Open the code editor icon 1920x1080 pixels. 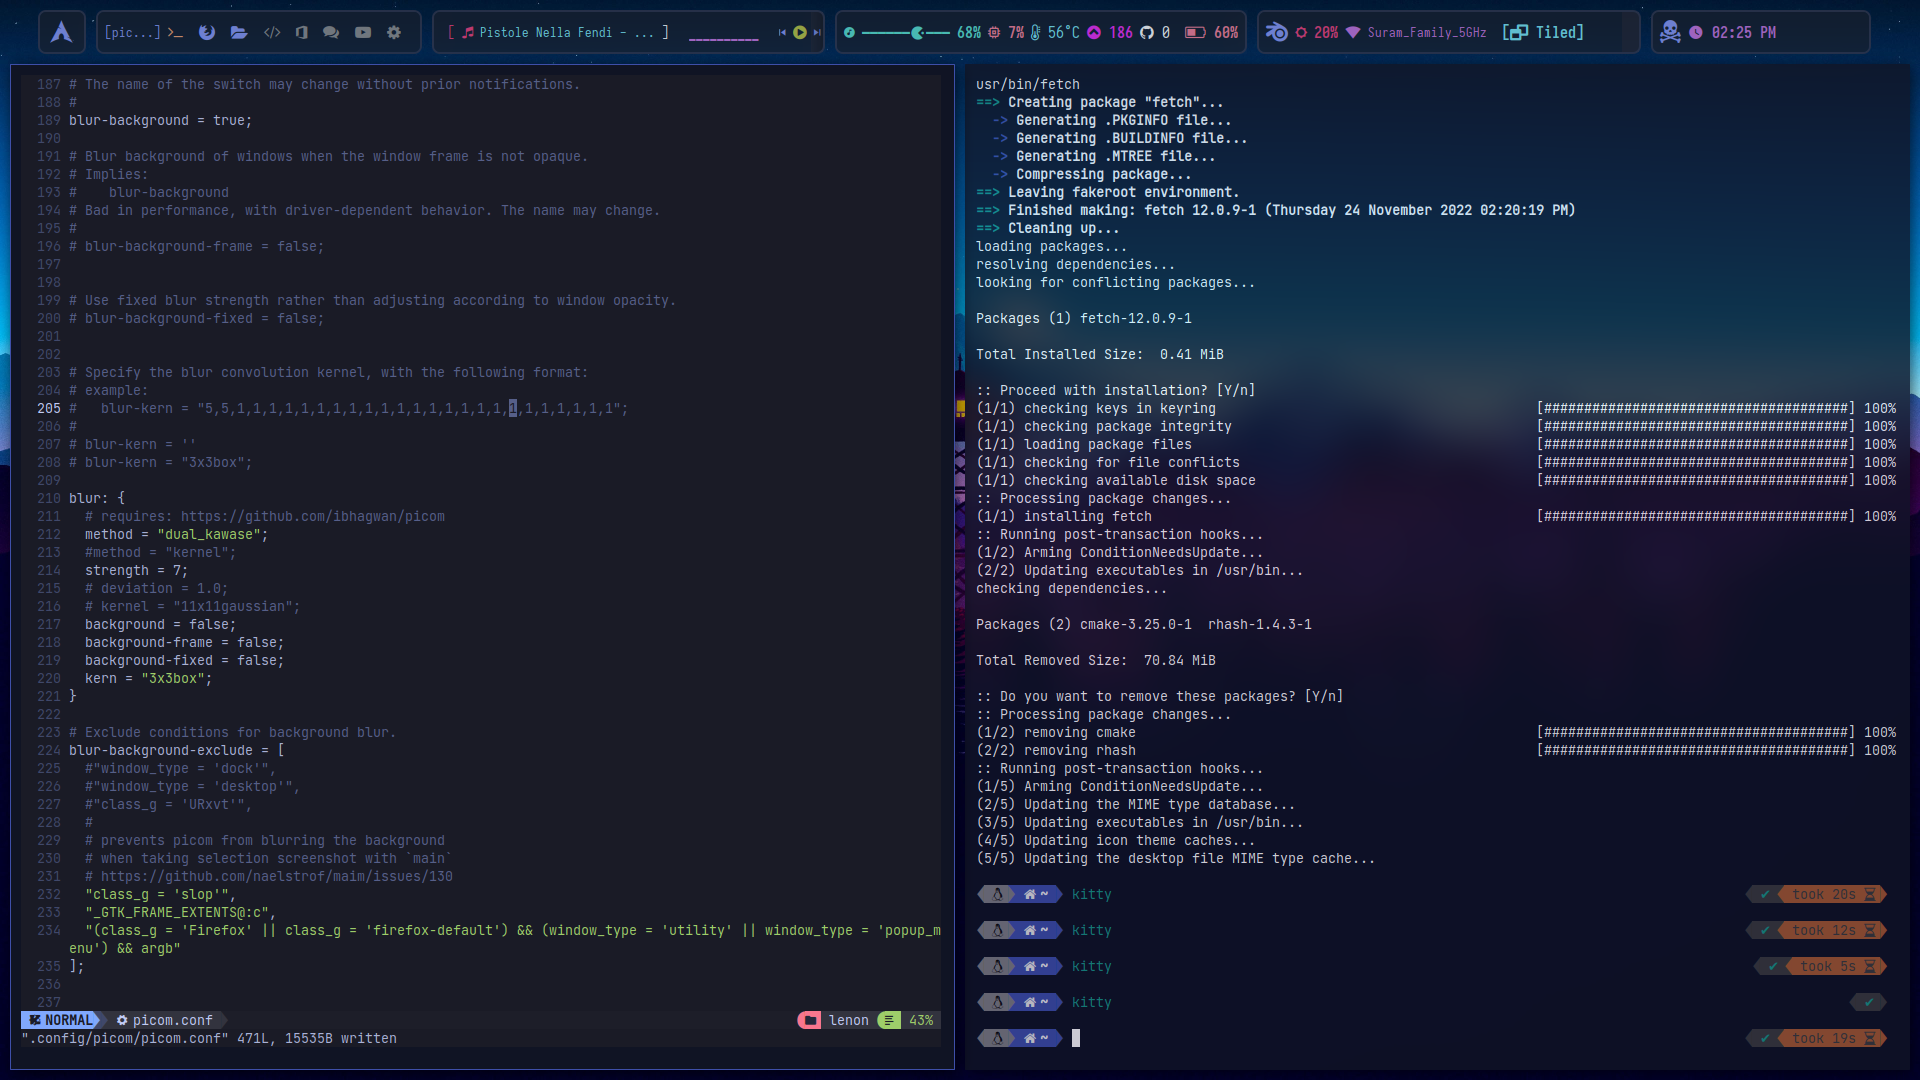[271, 32]
